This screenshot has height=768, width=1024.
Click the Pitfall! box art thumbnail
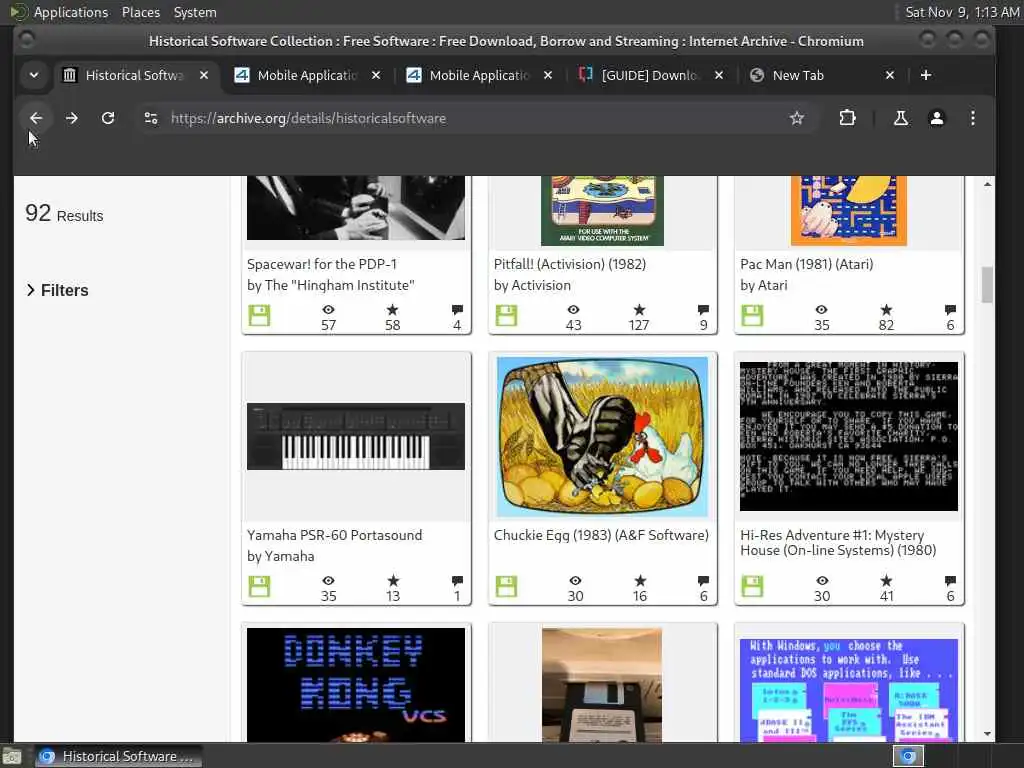(x=602, y=210)
